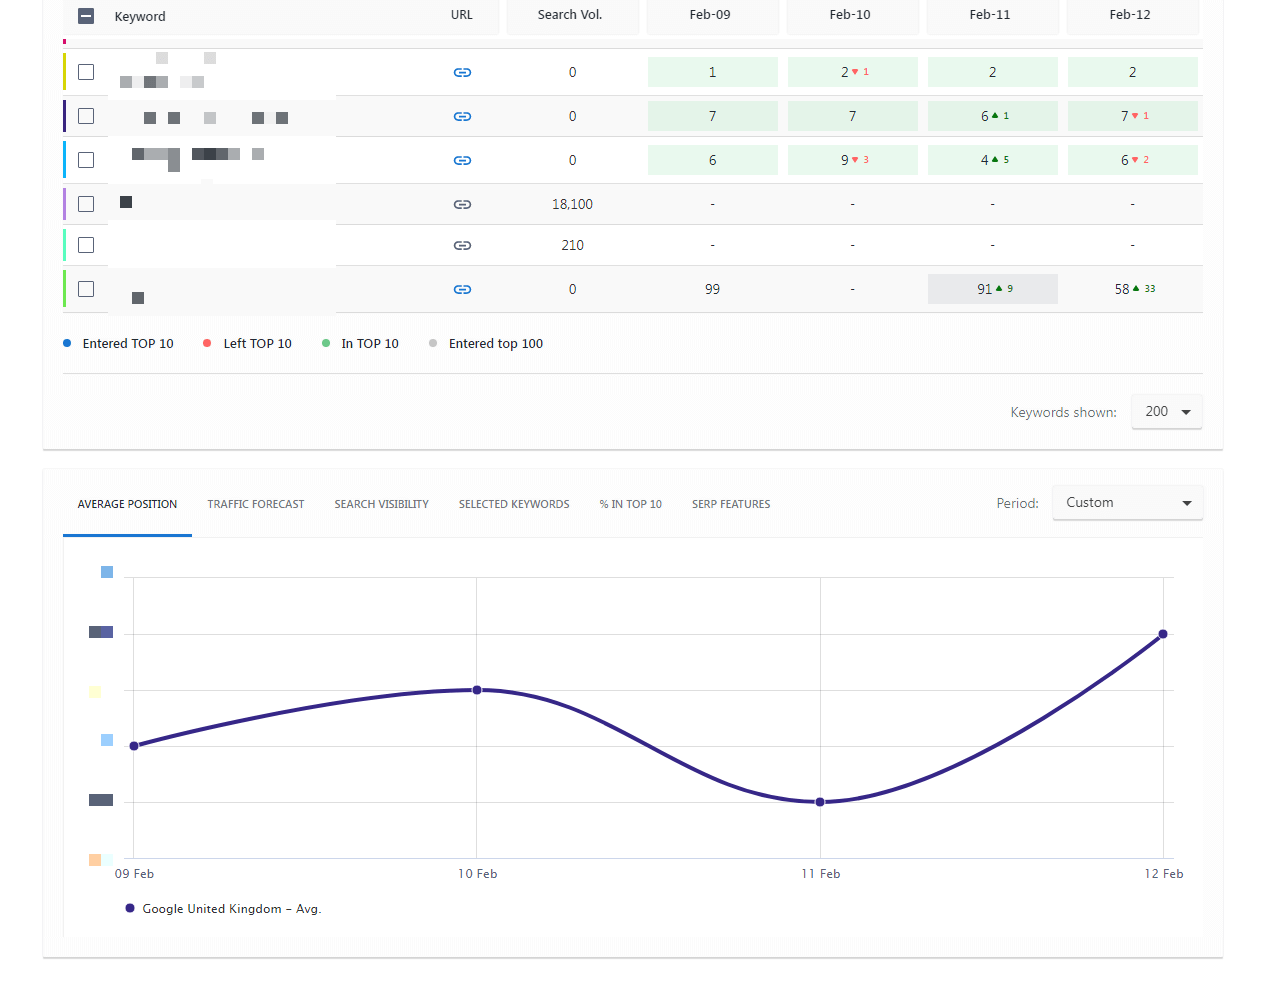Screen dimensions: 1282x990
Task: Click the link icon in the bottom keyword row
Action: 462,289
